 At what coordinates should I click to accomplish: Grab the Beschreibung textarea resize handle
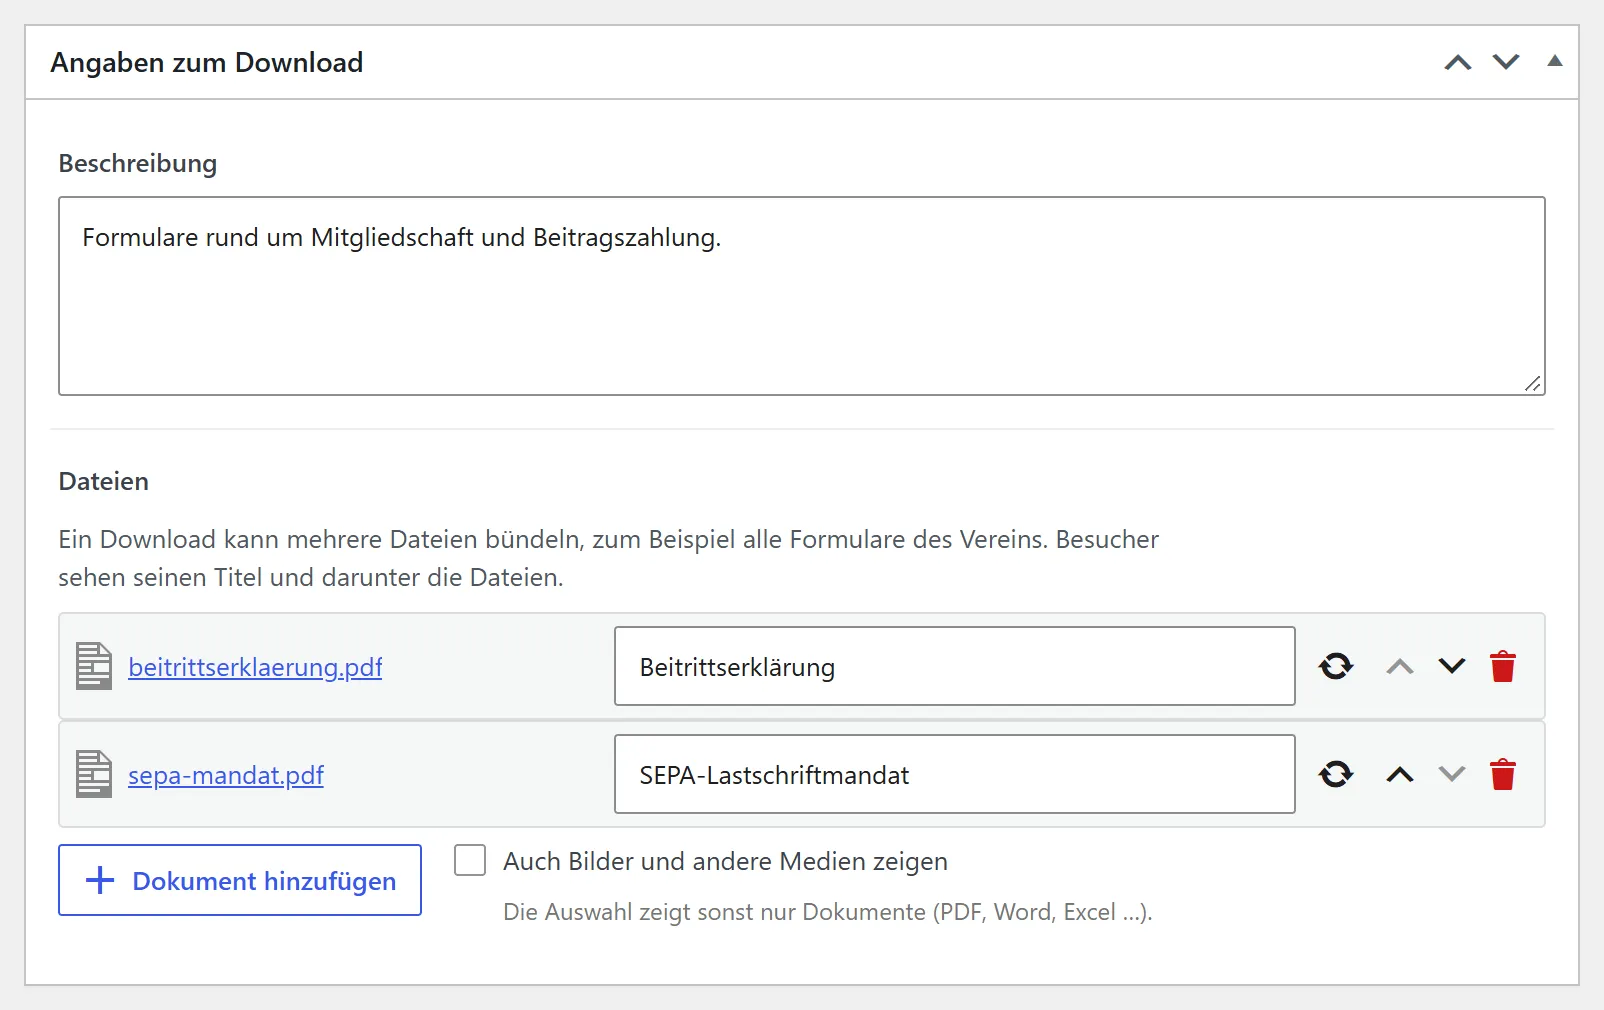tap(1533, 383)
